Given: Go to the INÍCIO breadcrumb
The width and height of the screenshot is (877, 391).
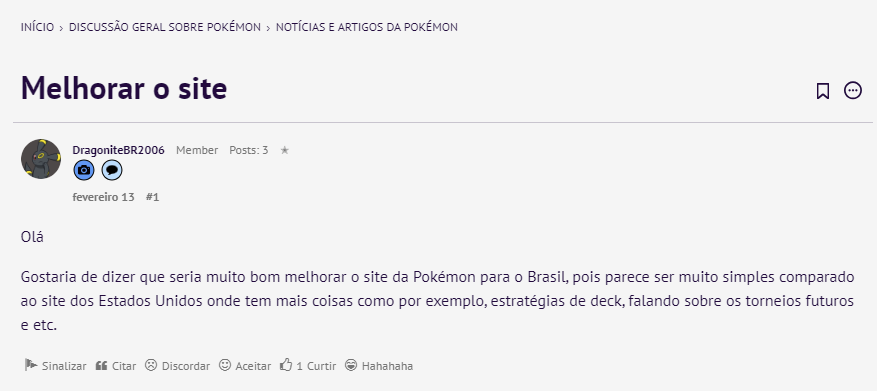Looking at the screenshot, I should (37, 27).
